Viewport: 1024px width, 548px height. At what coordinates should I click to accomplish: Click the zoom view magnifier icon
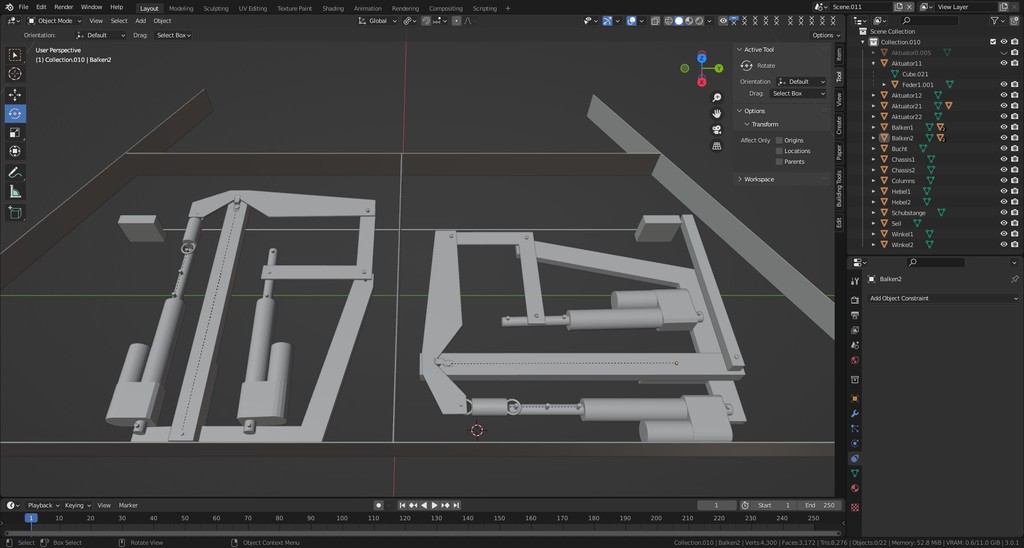pyautogui.click(x=716, y=98)
